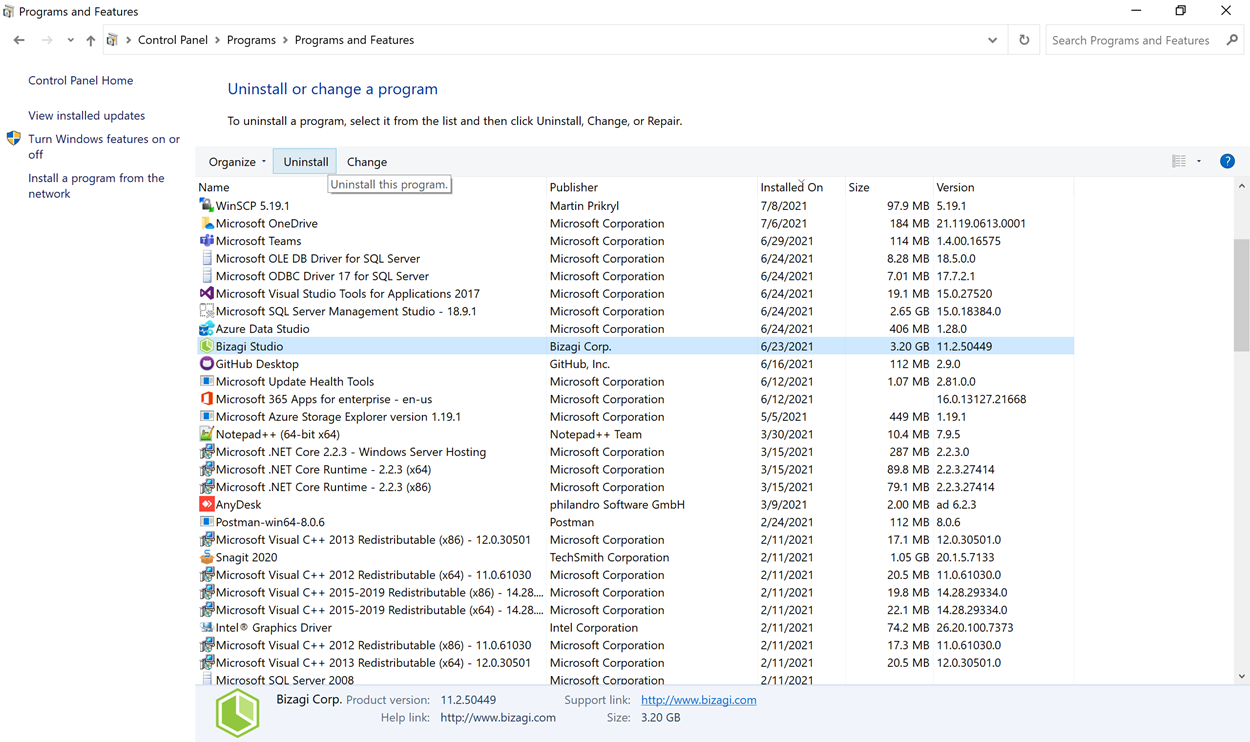
Task: Sort by the Version column header
Action: (x=1003, y=187)
